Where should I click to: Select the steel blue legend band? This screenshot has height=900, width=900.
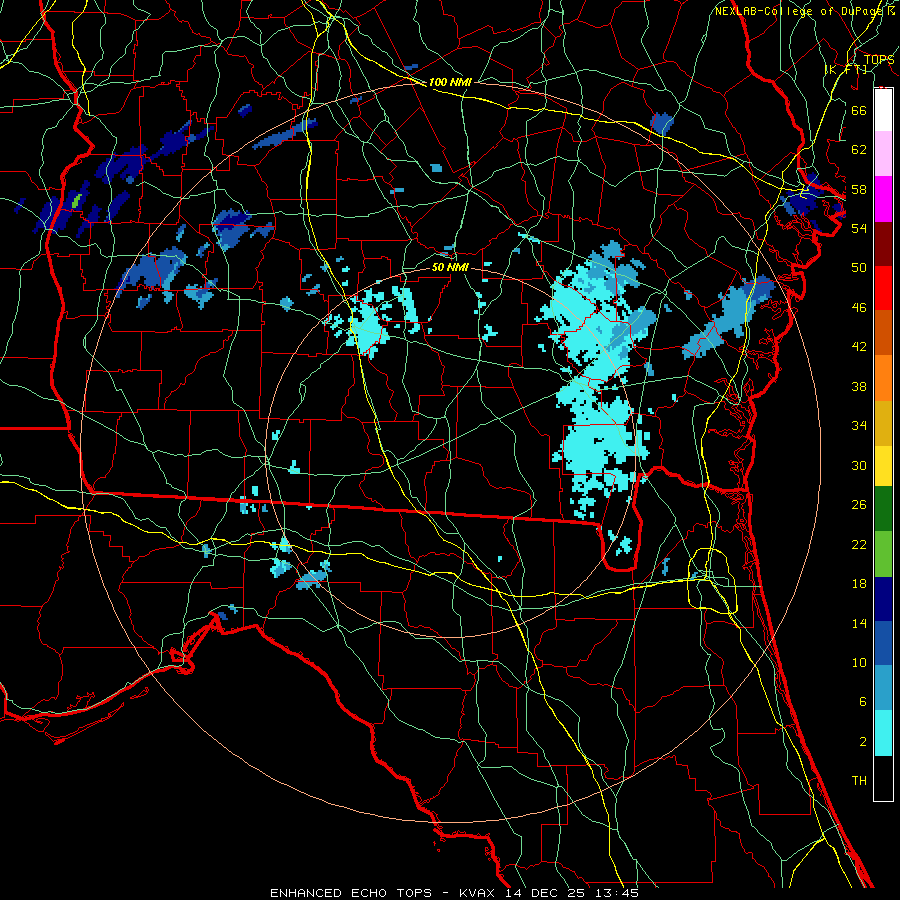point(883,687)
